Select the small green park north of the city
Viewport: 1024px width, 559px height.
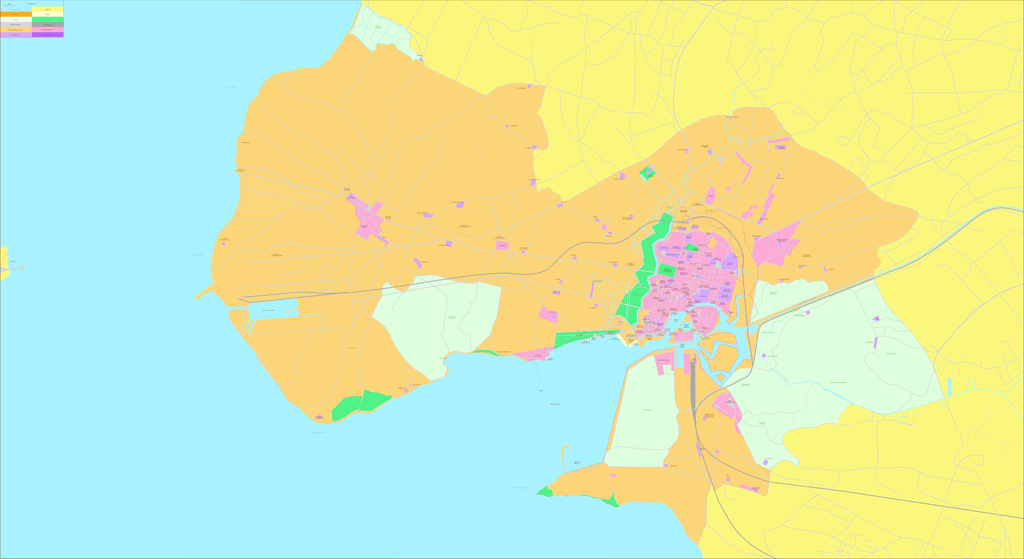(x=648, y=173)
